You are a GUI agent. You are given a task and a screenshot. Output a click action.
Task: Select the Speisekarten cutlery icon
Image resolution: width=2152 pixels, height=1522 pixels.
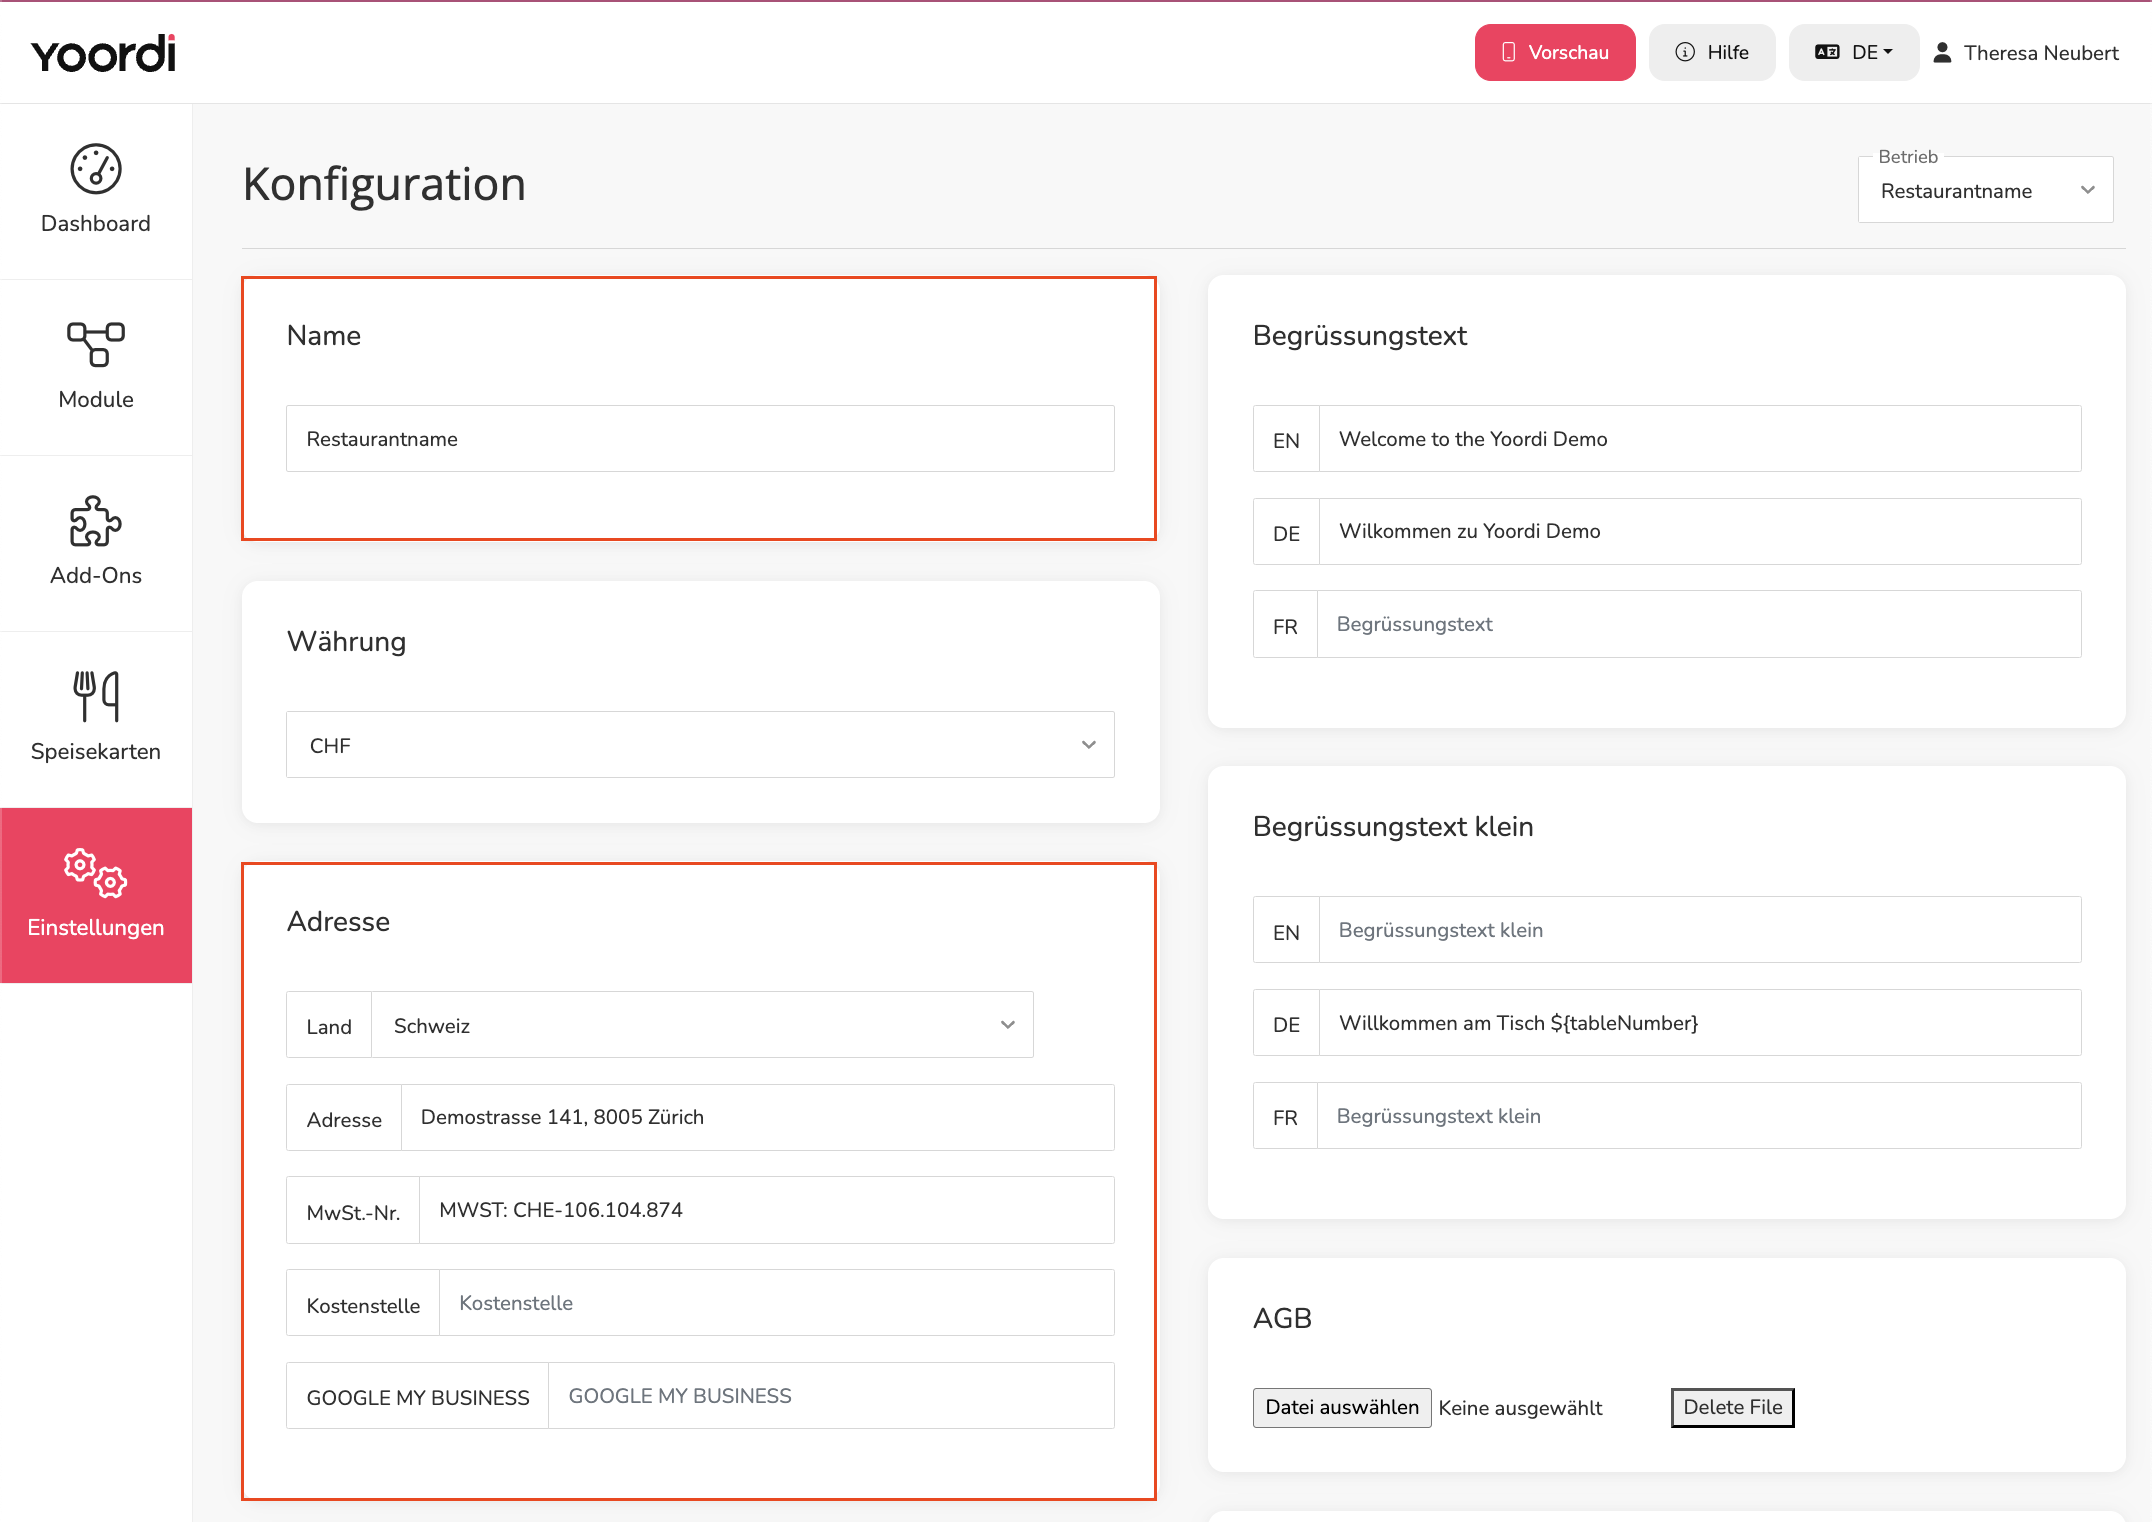coord(96,696)
